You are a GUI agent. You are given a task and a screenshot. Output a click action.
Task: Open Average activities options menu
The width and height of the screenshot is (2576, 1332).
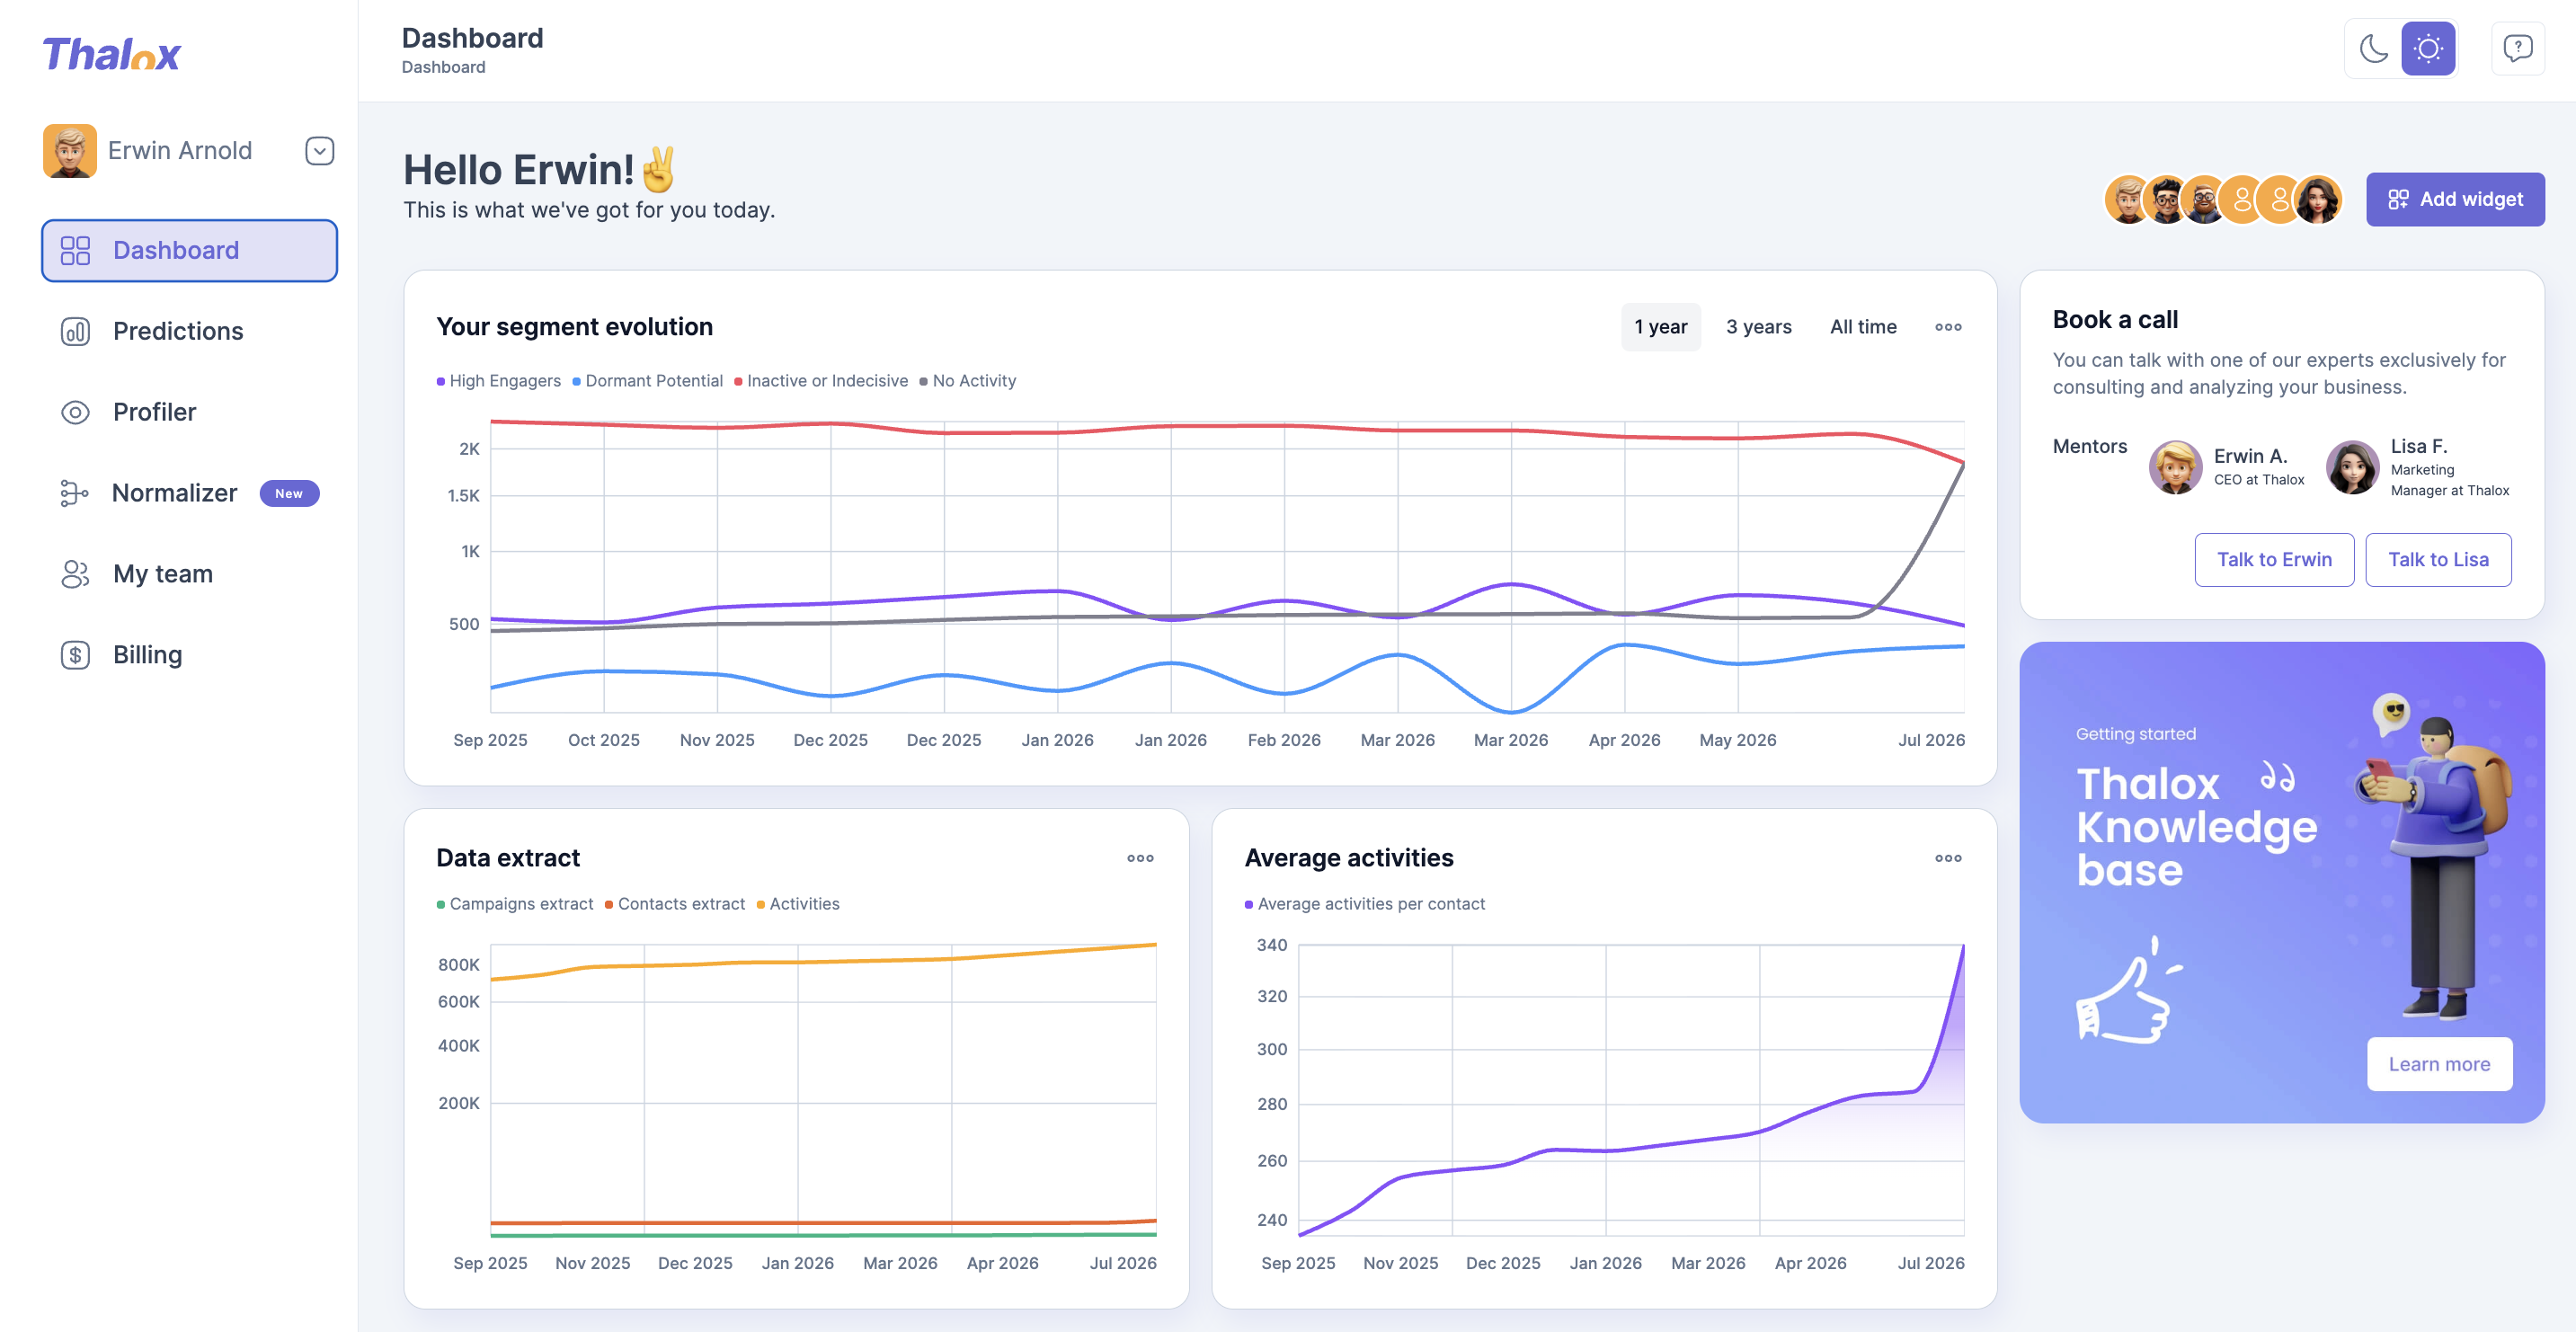1947,858
